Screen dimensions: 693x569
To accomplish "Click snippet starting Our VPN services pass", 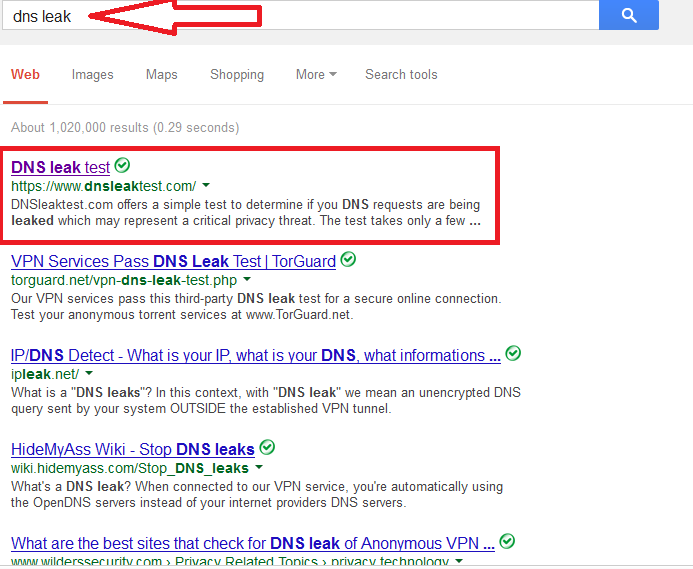I will (x=256, y=306).
